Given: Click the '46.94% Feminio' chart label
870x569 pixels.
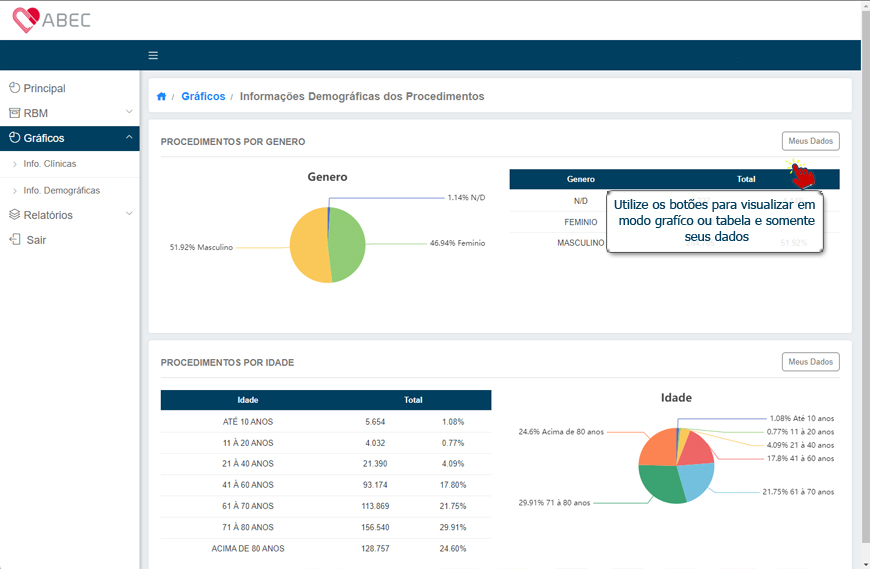Looking at the screenshot, I should click(x=457, y=243).
